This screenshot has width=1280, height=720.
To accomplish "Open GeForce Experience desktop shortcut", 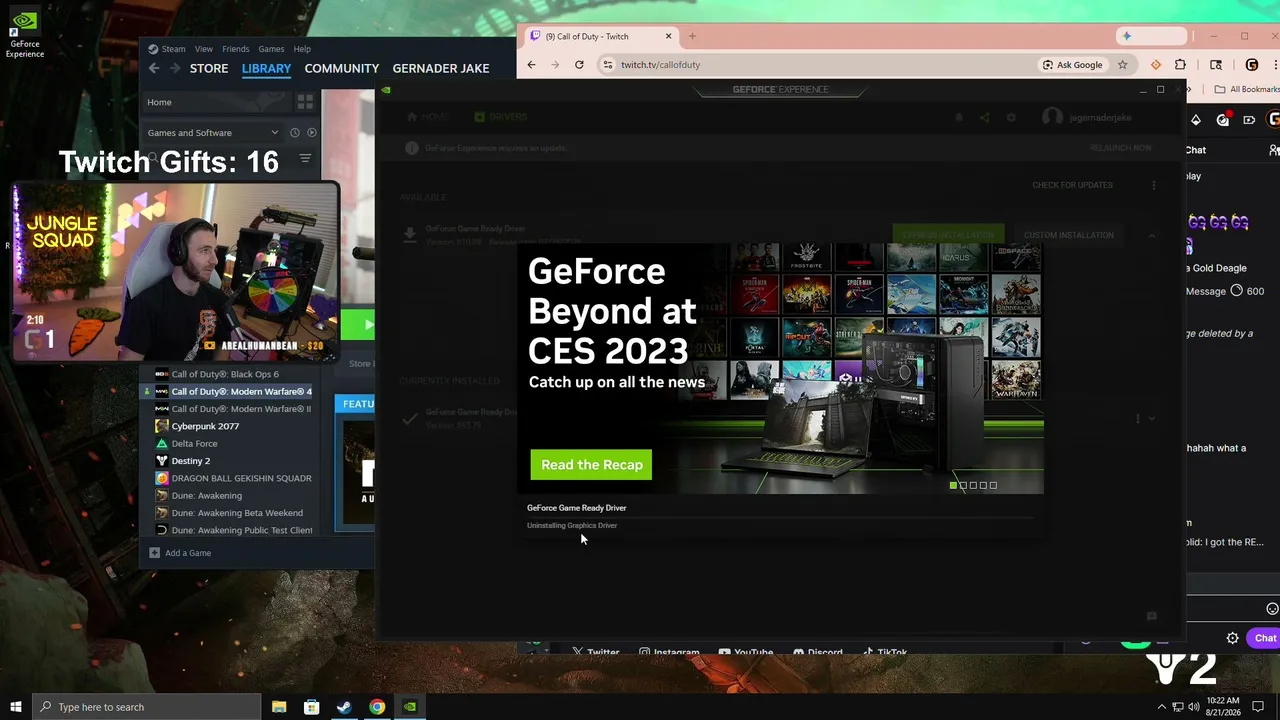I will [24, 33].
